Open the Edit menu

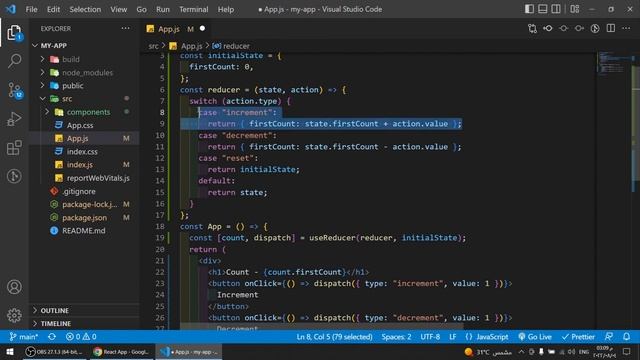(x=53, y=9)
